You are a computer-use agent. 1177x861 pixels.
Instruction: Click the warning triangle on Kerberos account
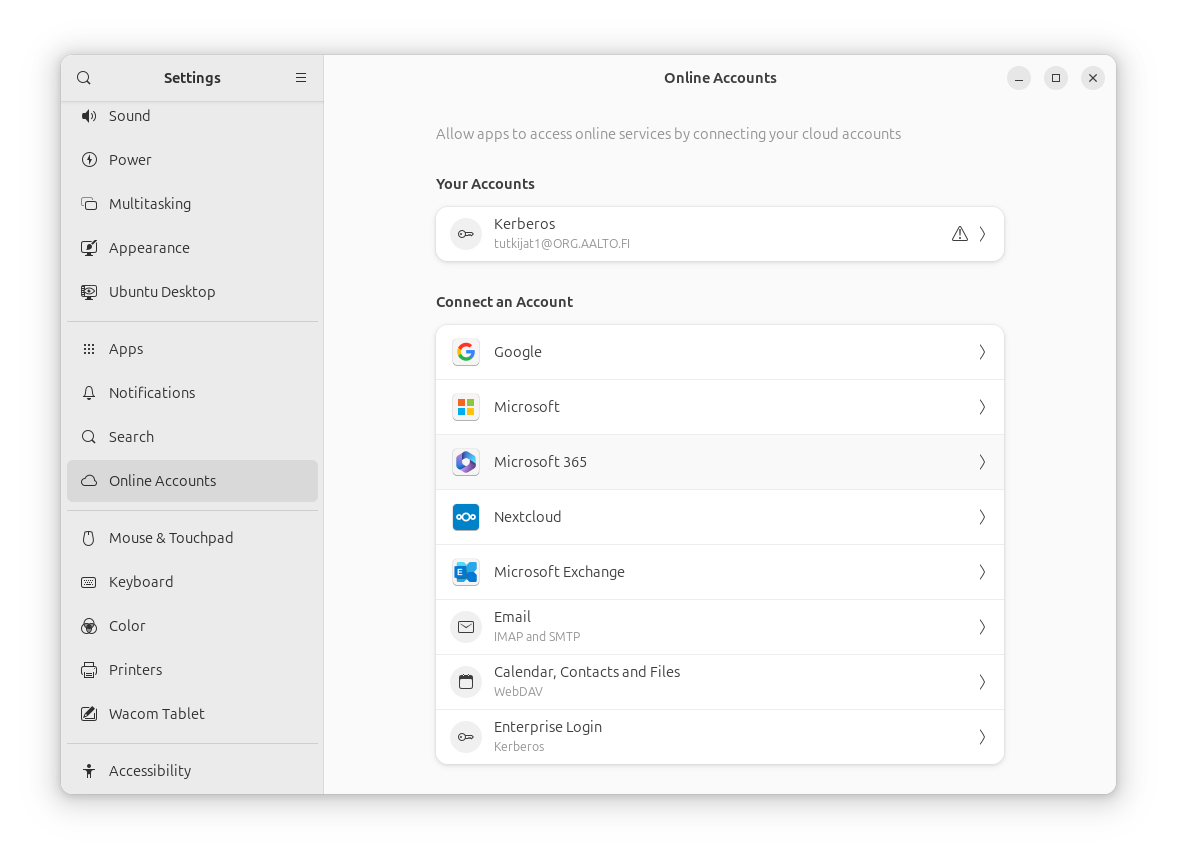point(960,234)
